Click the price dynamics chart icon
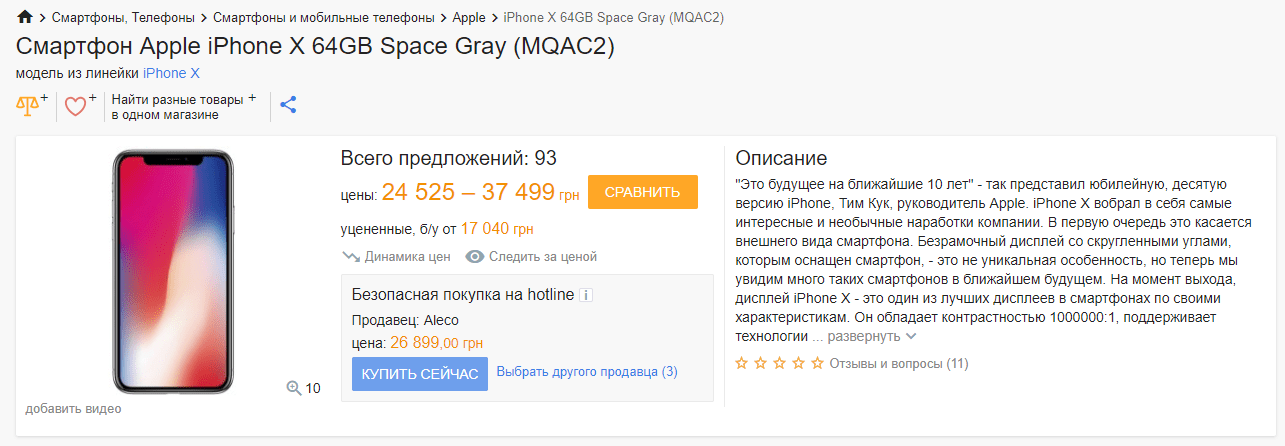 coord(351,257)
